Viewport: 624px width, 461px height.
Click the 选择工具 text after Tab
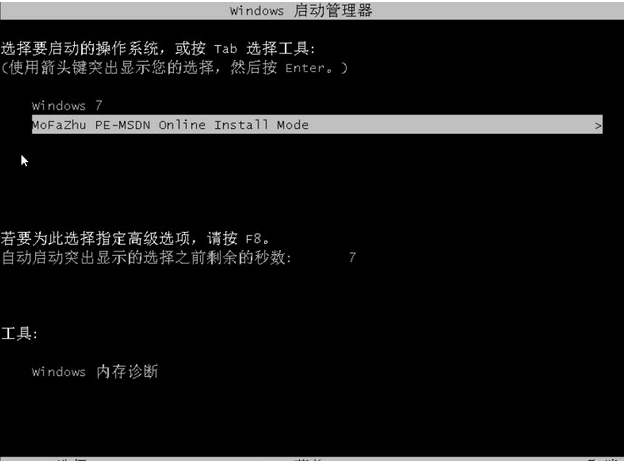pos(277,49)
